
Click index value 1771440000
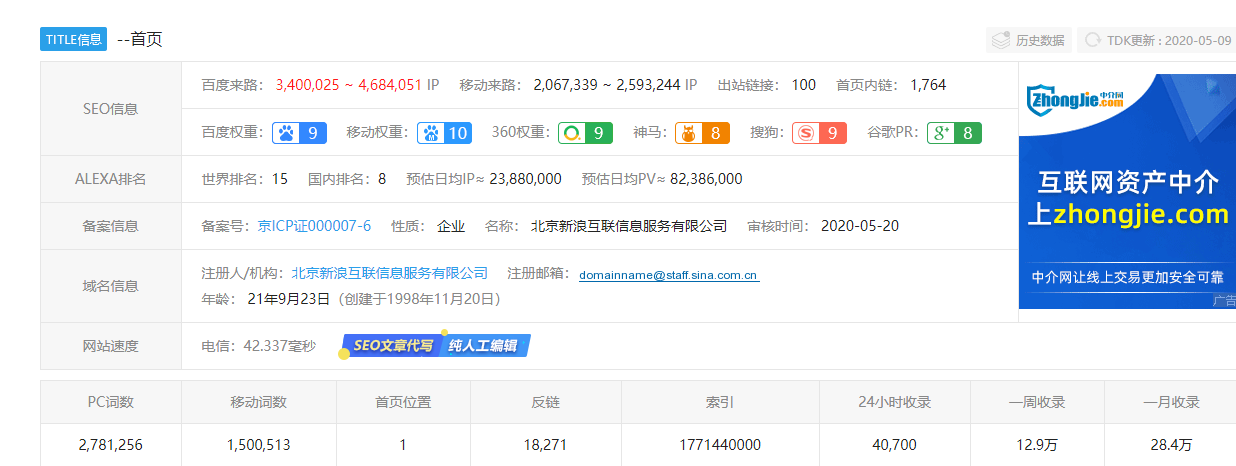tap(720, 445)
